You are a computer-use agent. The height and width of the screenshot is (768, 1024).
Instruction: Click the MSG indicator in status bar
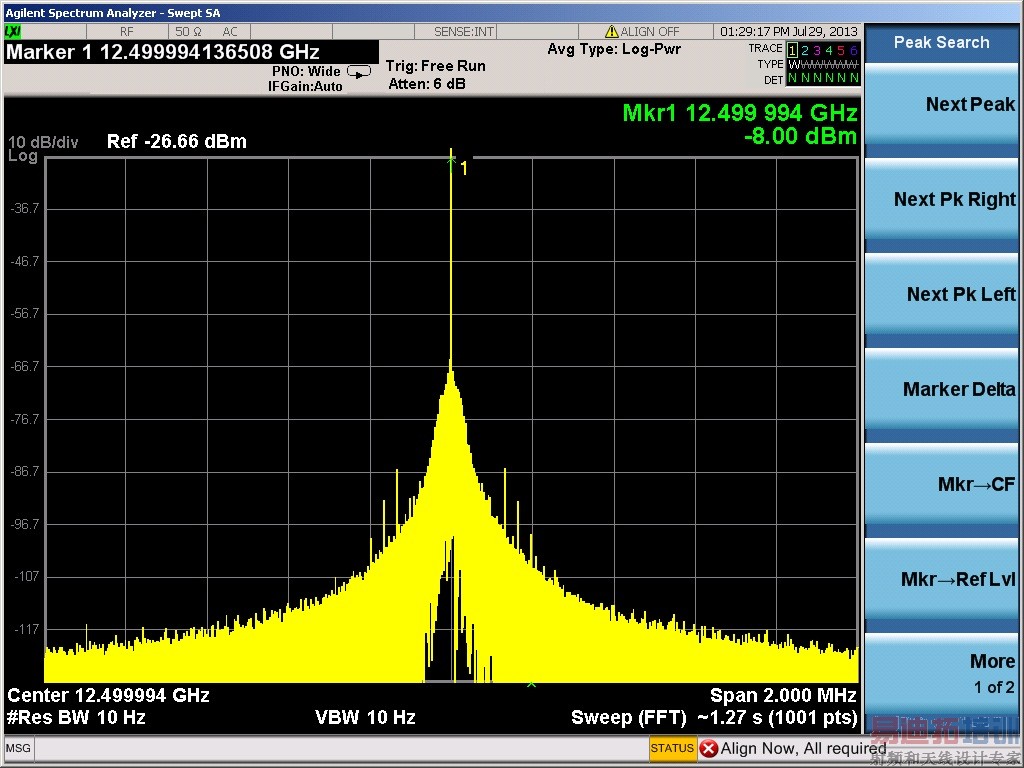pyautogui.click(x=17, y=748)
